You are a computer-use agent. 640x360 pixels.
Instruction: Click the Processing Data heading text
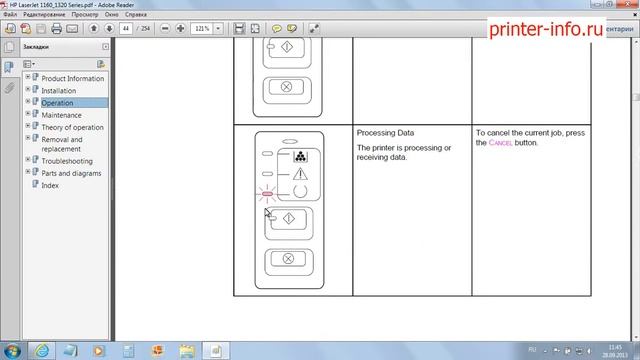[x=385, y=133]
